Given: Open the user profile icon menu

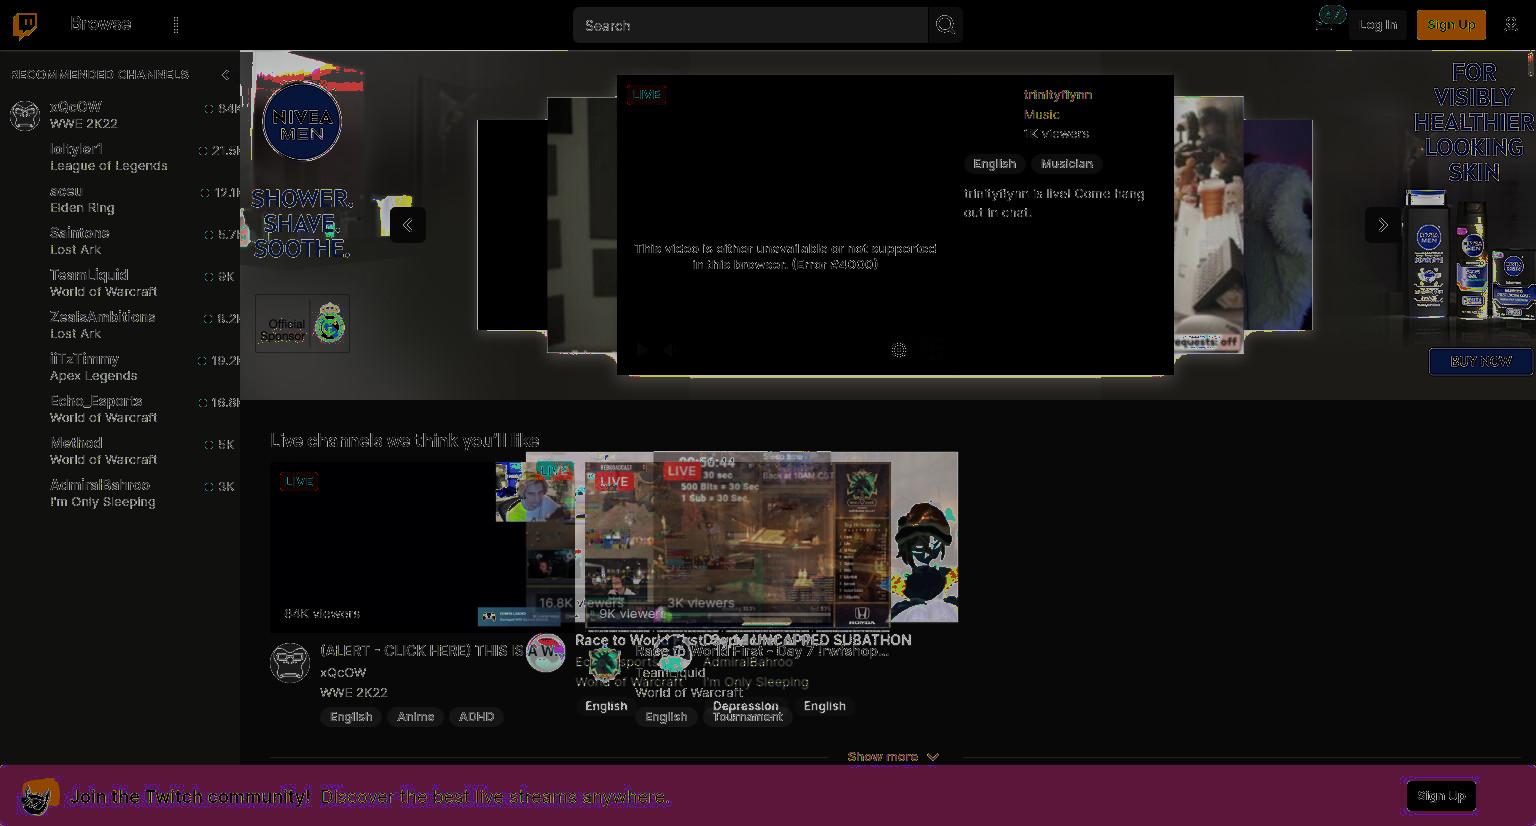Looking at the screenshot, I should click(x=1511, y=25).
